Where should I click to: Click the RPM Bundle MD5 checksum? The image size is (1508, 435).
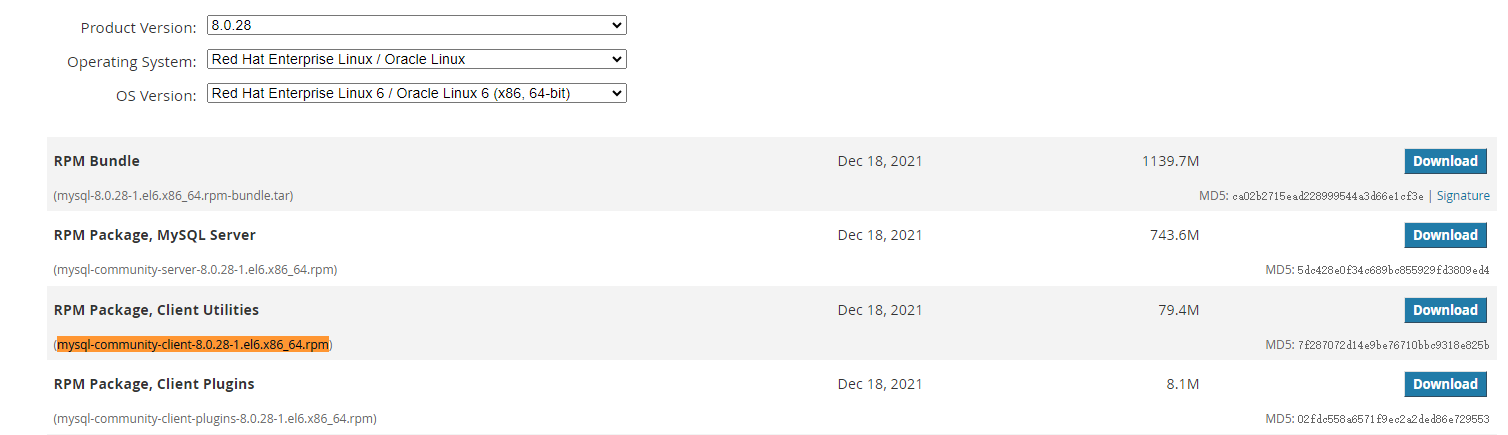click(1327, 196)
